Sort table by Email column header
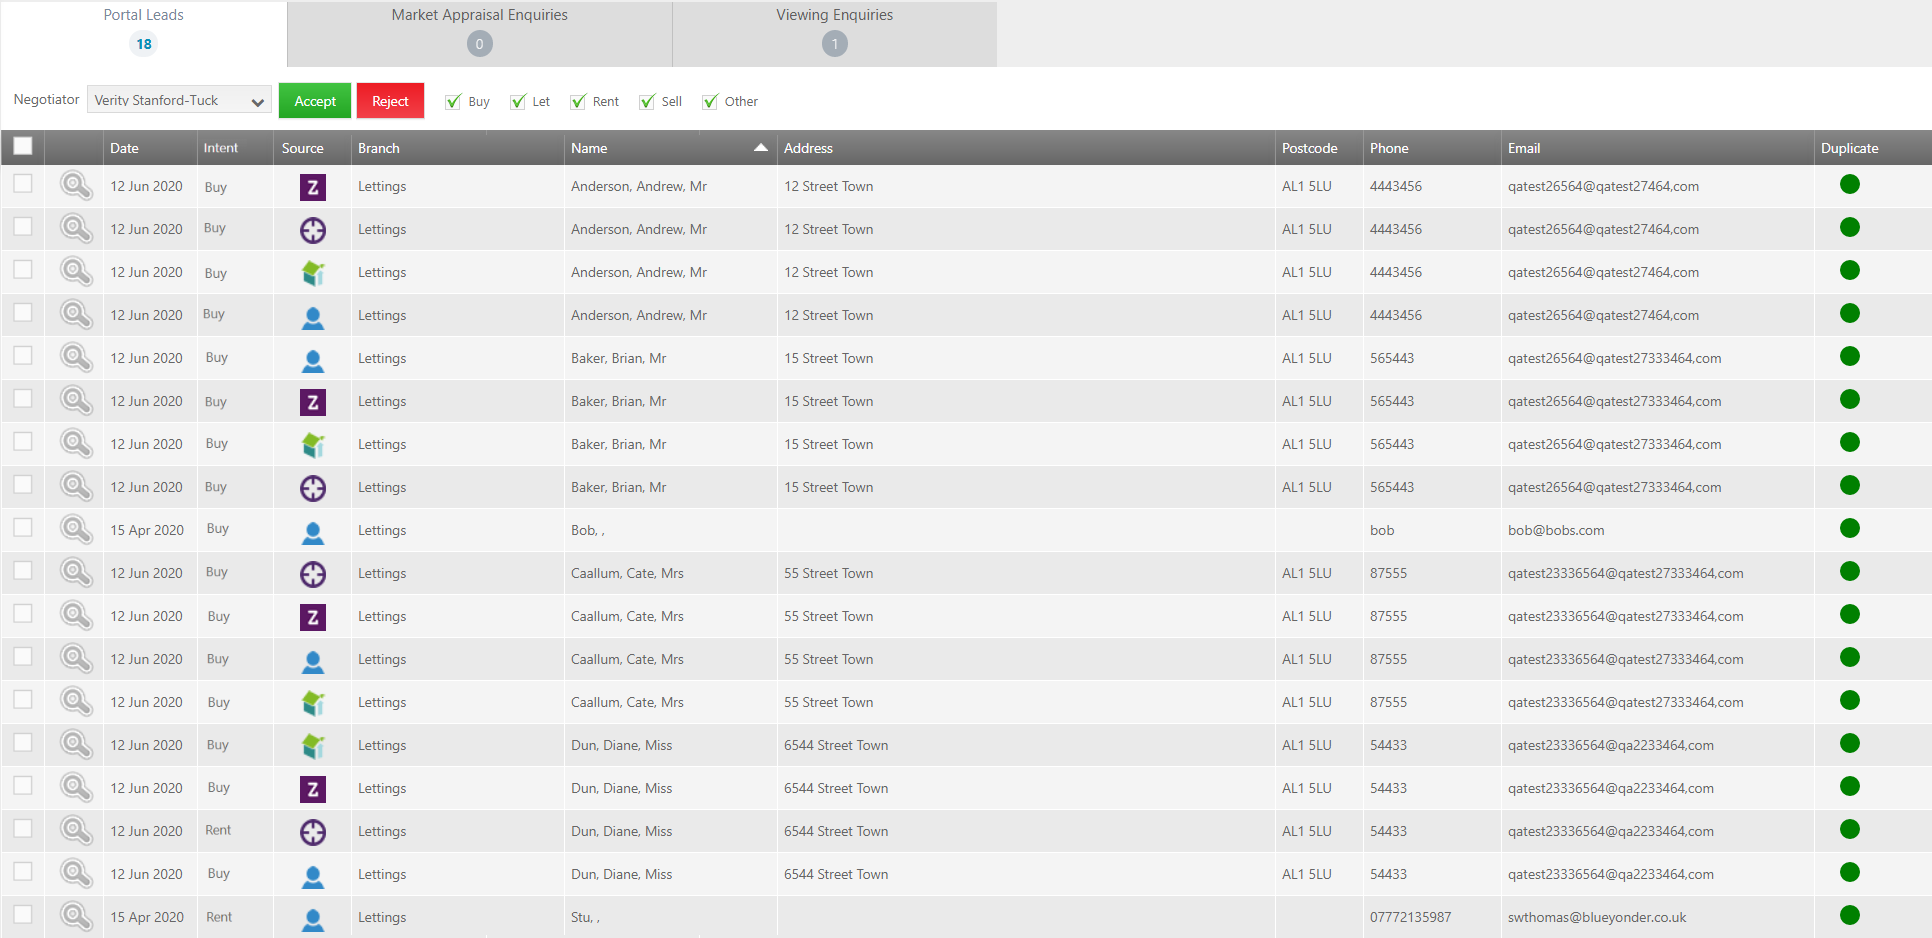This screenshot has width=1932, height=938. 1524,148
